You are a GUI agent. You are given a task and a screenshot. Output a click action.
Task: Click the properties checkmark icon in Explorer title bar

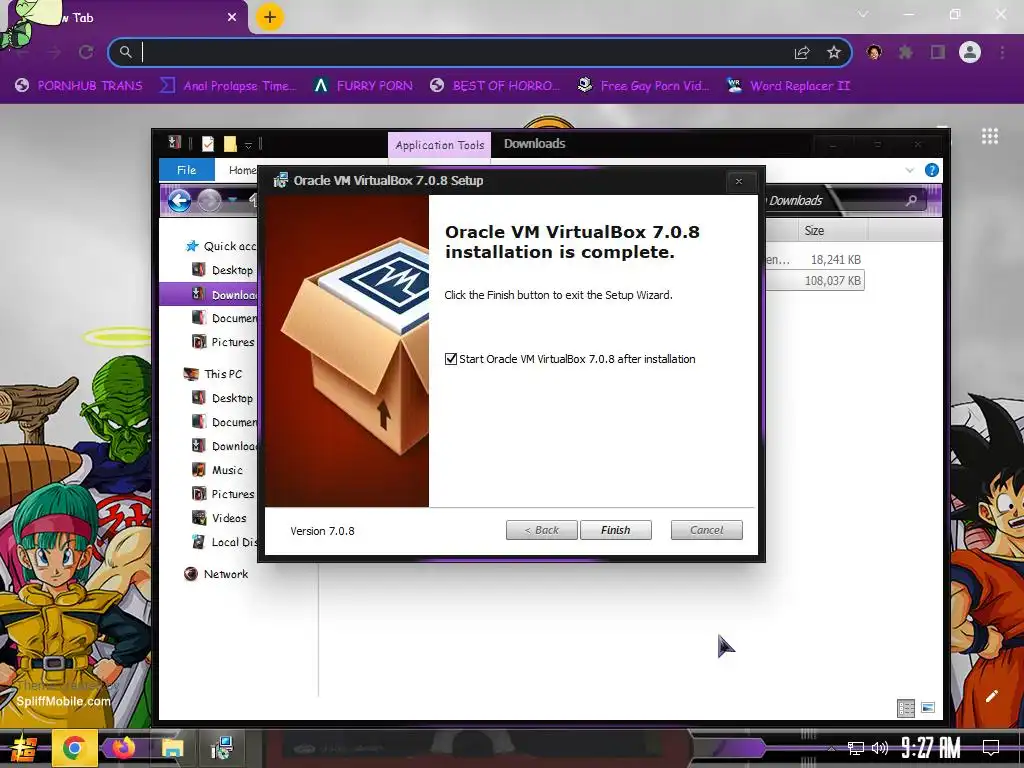[208, 144]
